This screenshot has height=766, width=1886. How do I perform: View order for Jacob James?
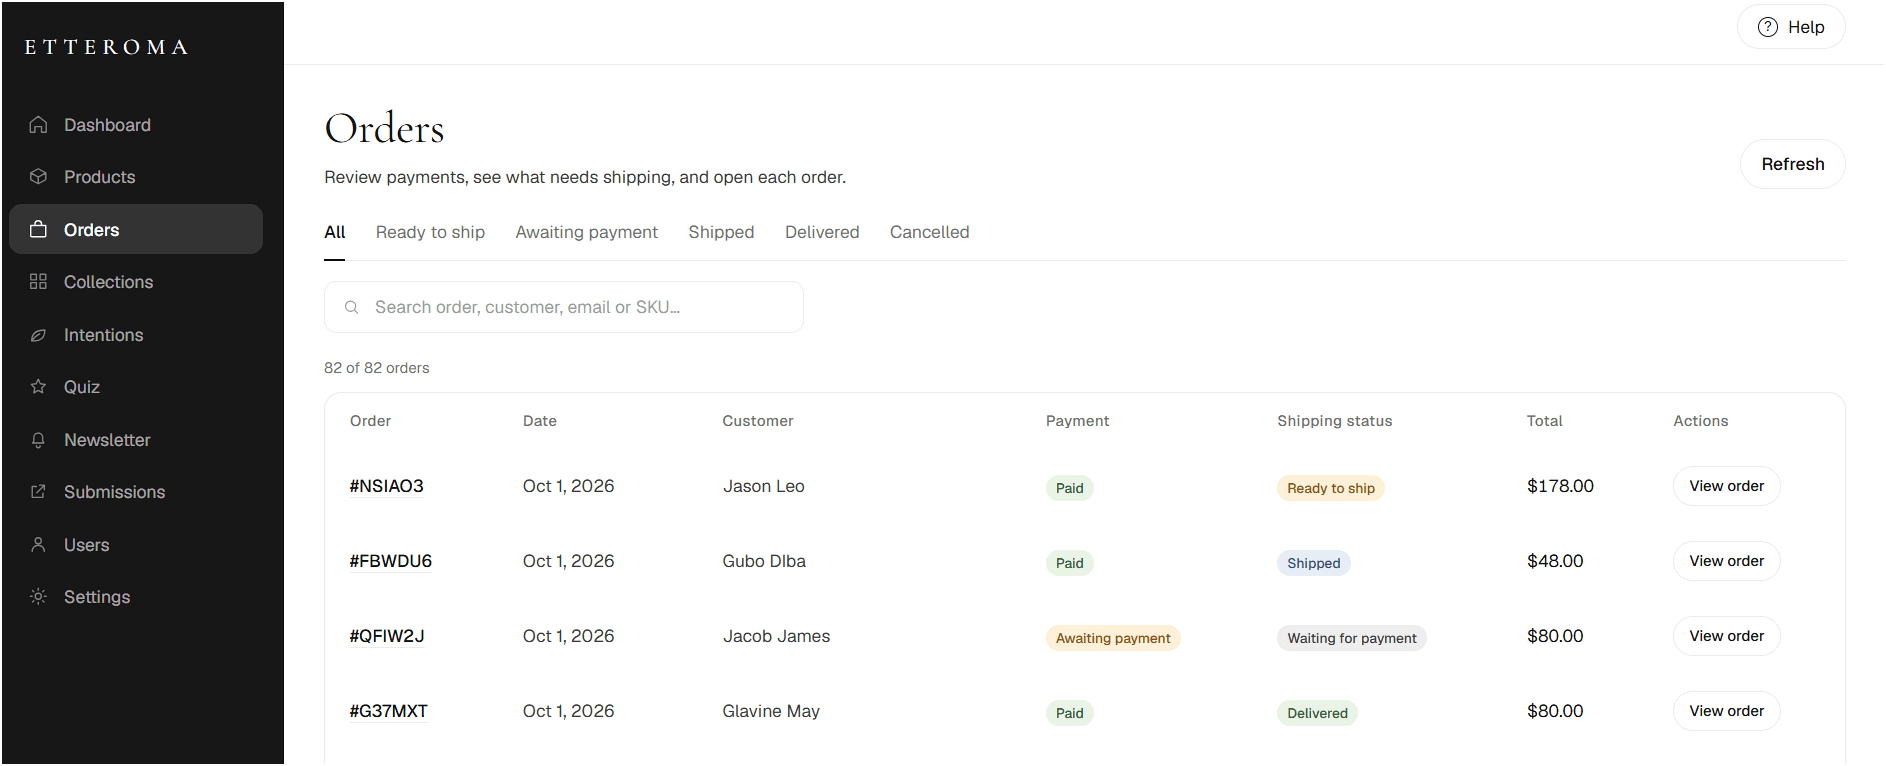pos(1727,636)
